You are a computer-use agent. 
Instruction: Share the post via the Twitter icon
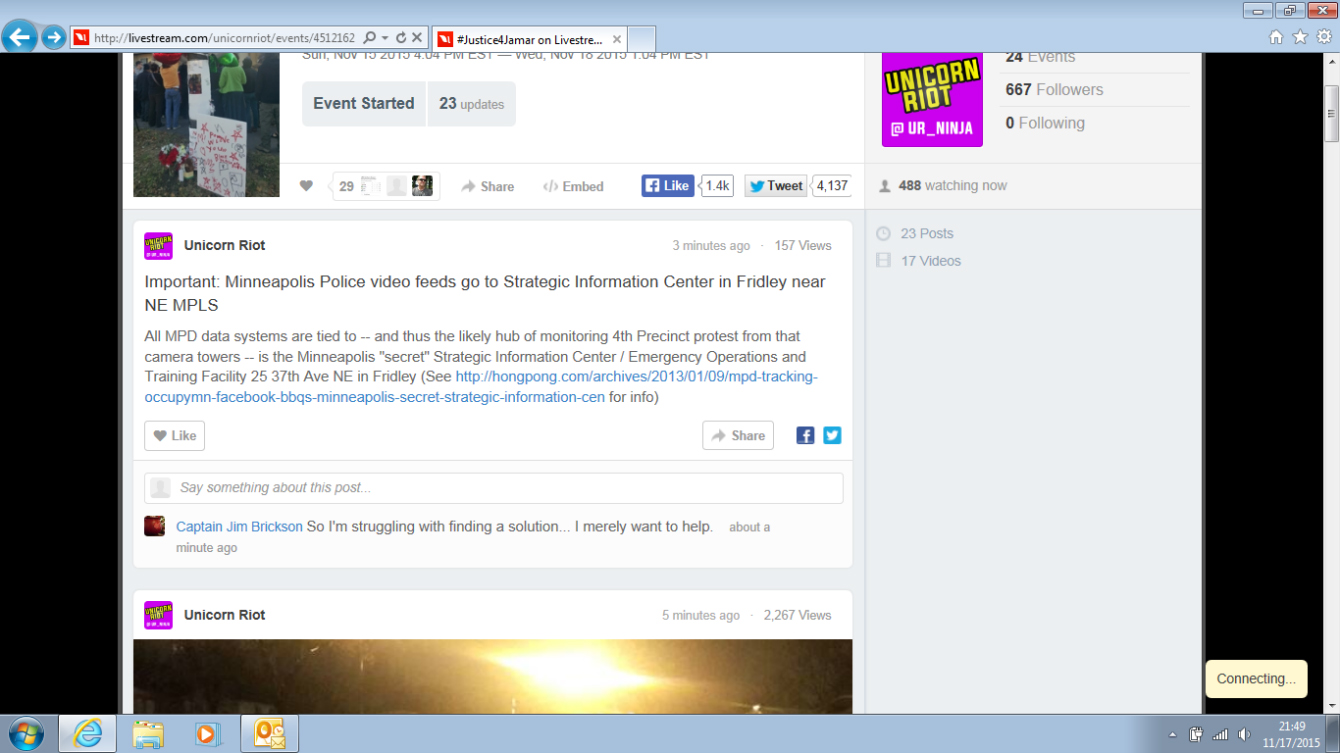(831, 435)
